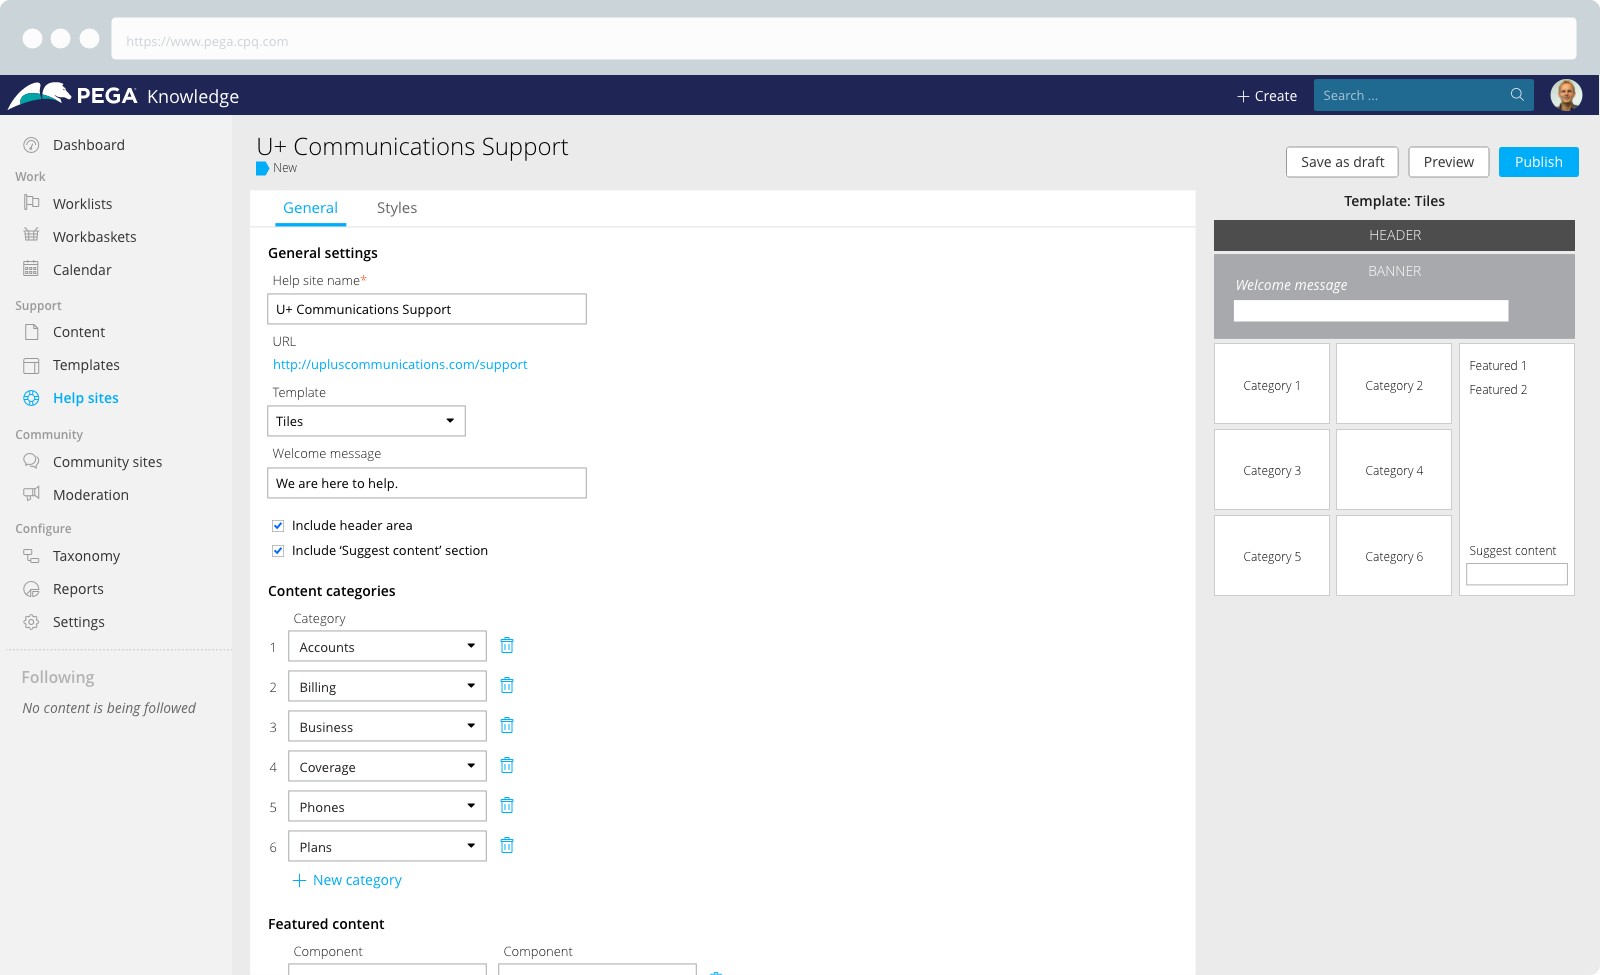The width and height of the screenshot is (1600, 975).
Task: Open the uplus communications support URL link
Action: point(400,365)
